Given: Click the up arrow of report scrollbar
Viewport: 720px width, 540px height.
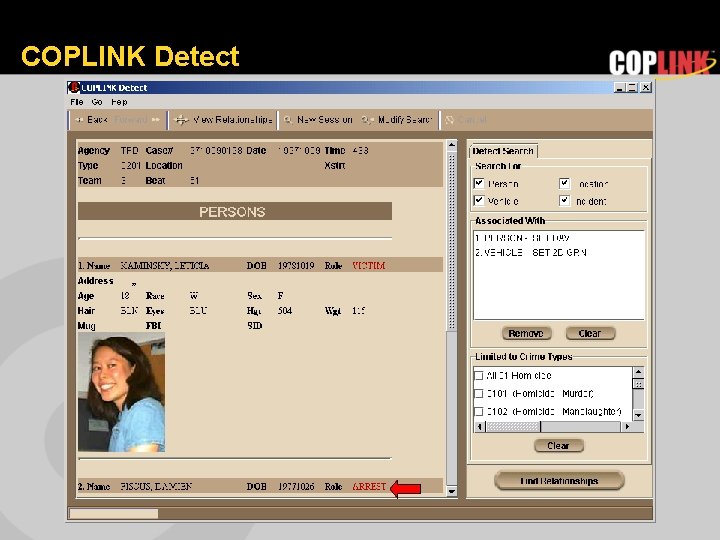Looking at the screenshot, I should pos(451,145).
